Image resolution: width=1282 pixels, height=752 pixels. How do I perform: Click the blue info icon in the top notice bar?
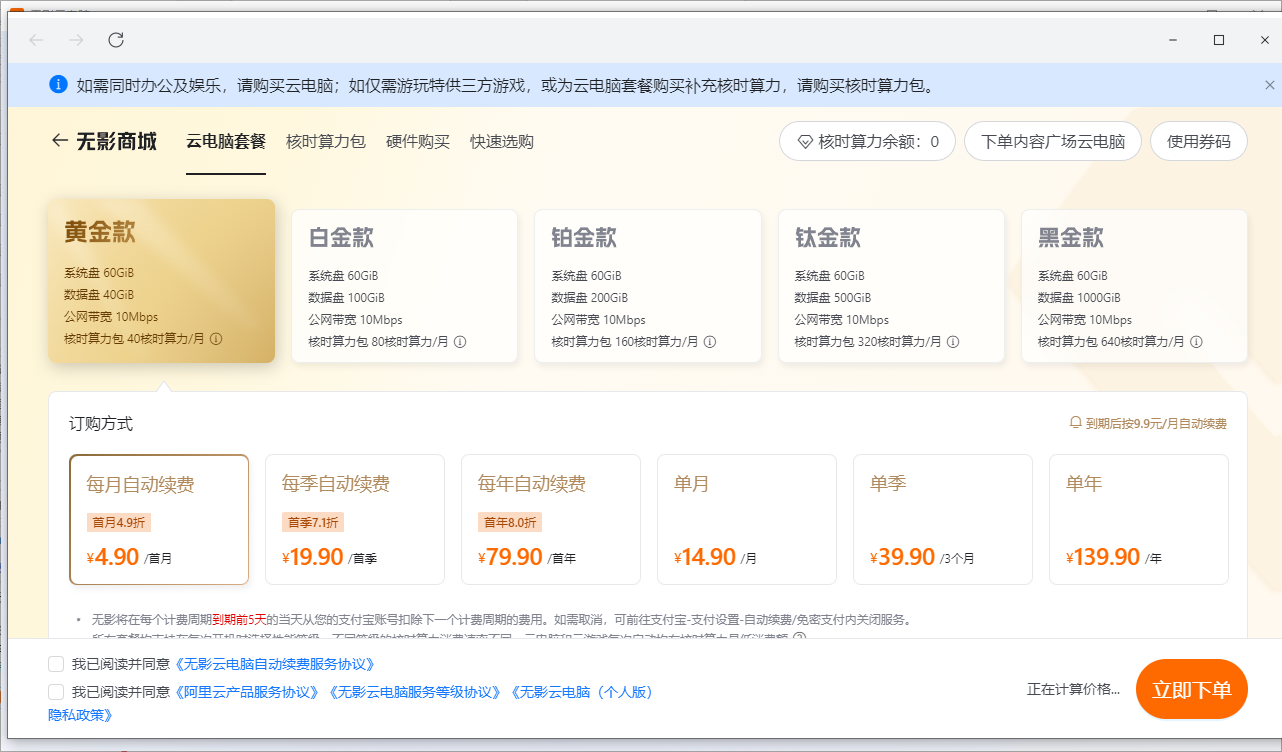(x=58, y=84)
